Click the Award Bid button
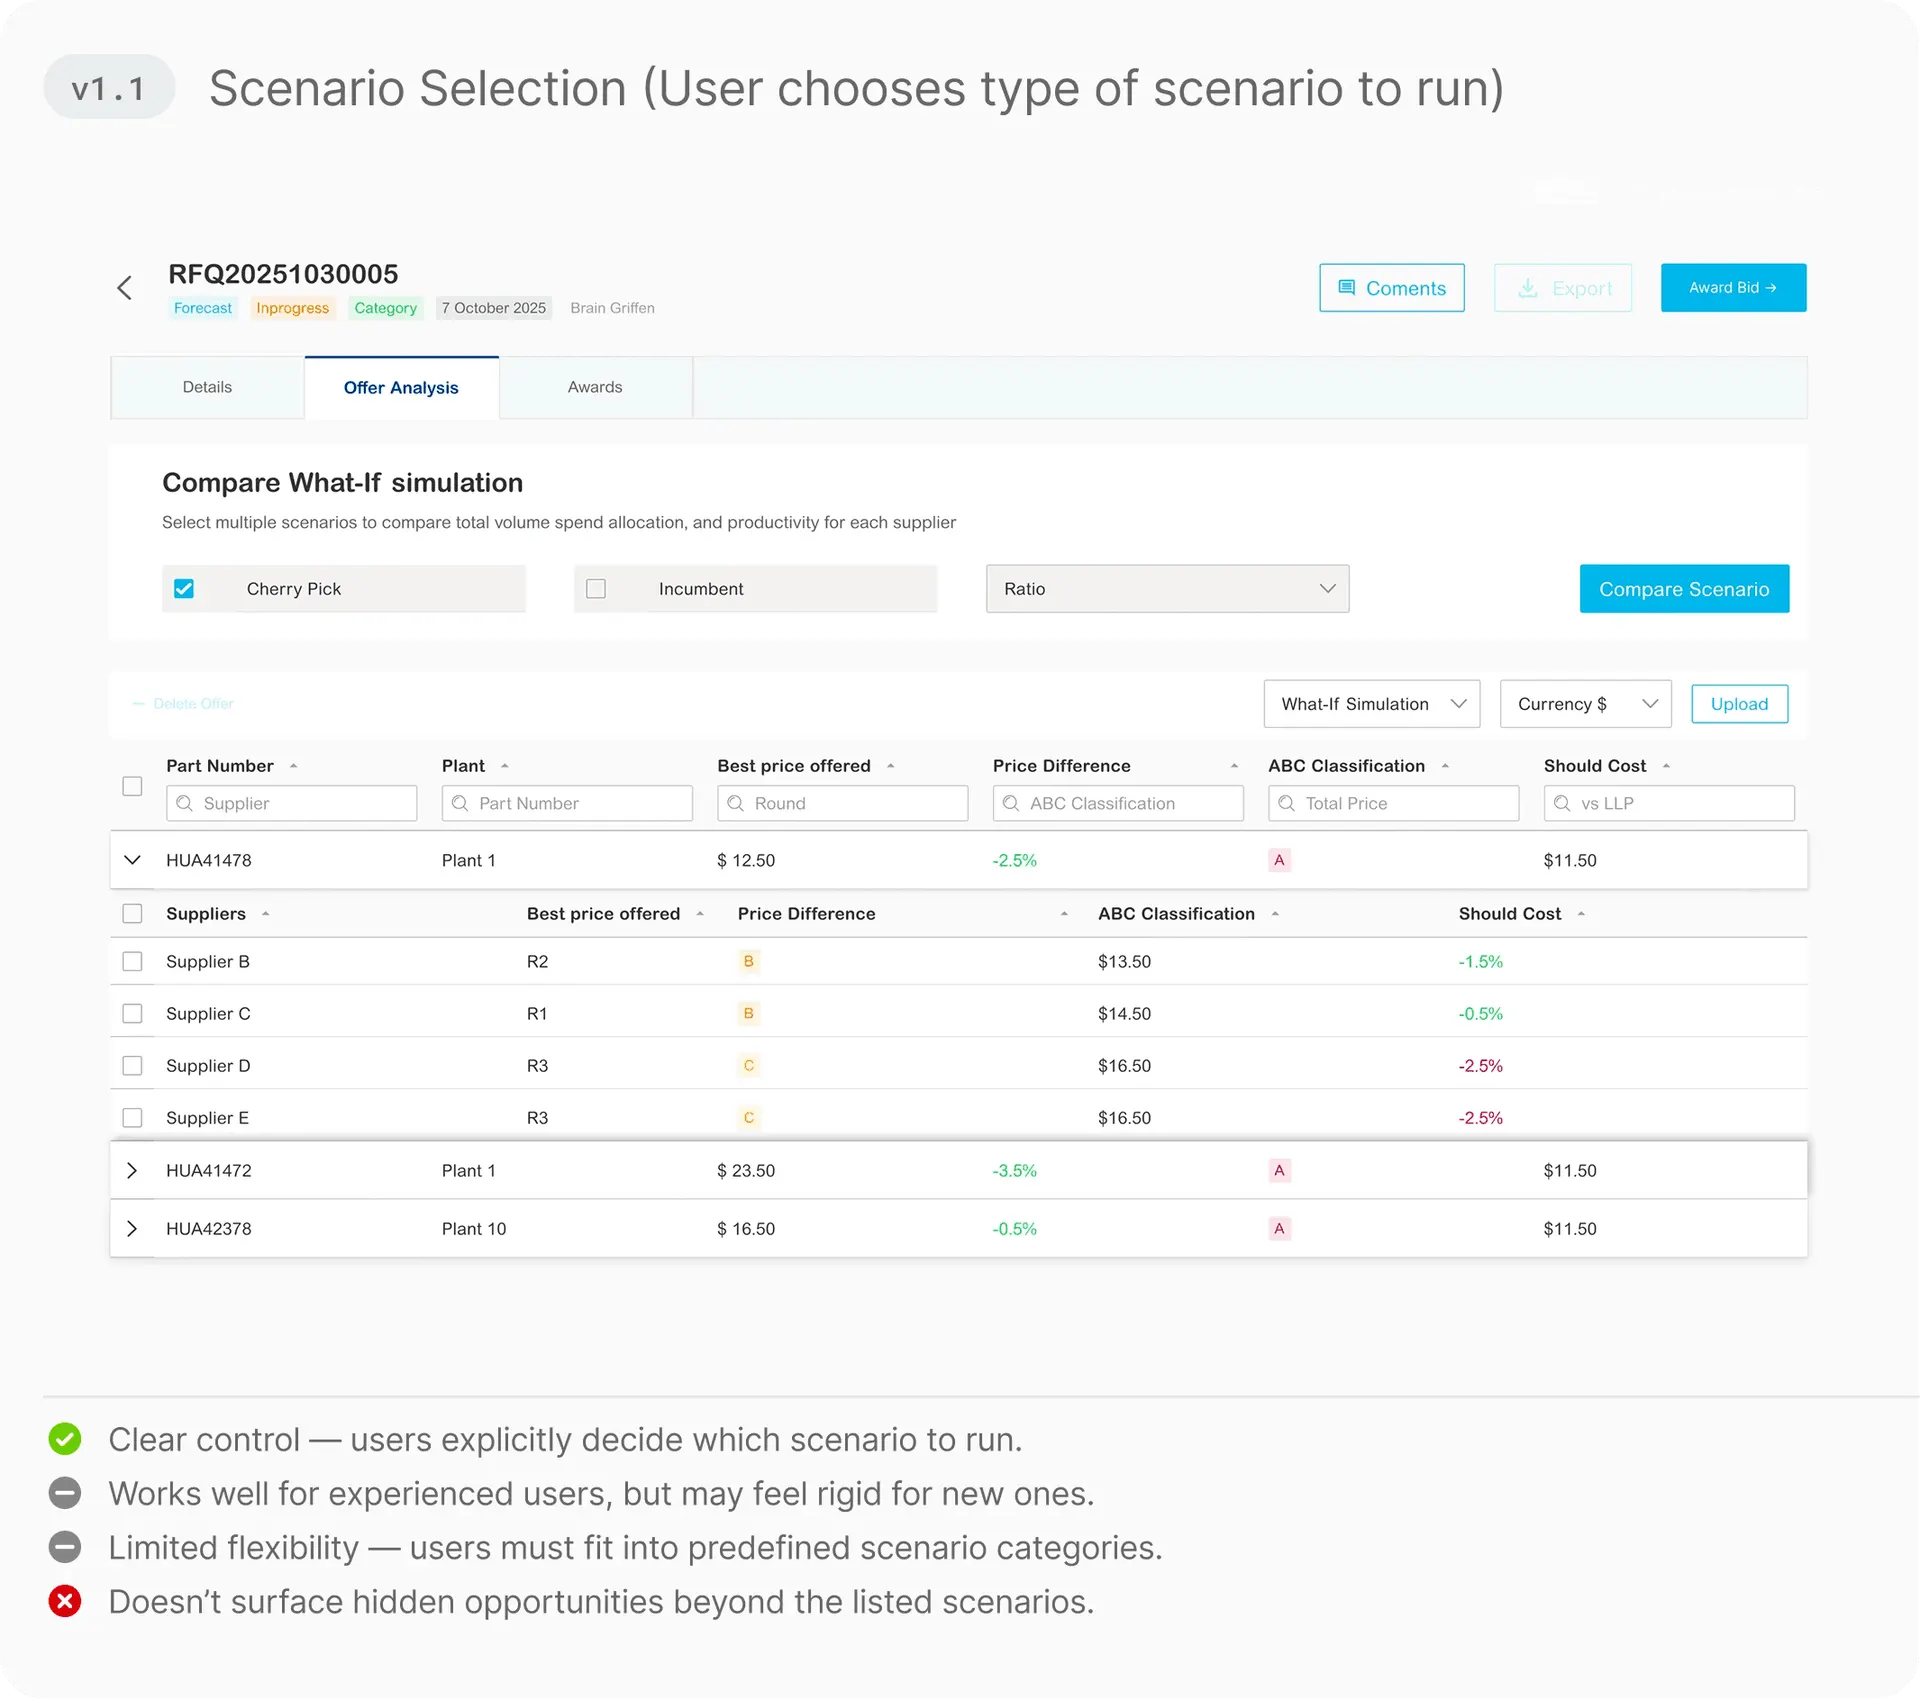 click(1733, 288)
